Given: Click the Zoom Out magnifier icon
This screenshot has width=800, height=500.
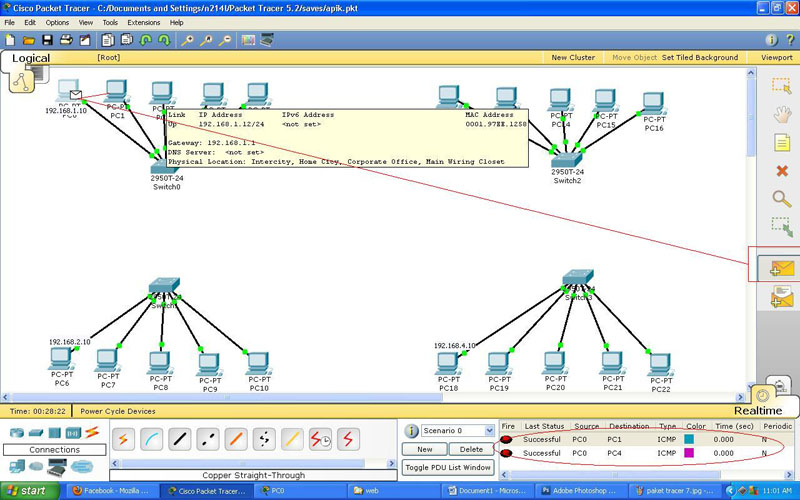Looking at the screenshot, I should pyautogui.click(x=225, y=40).
